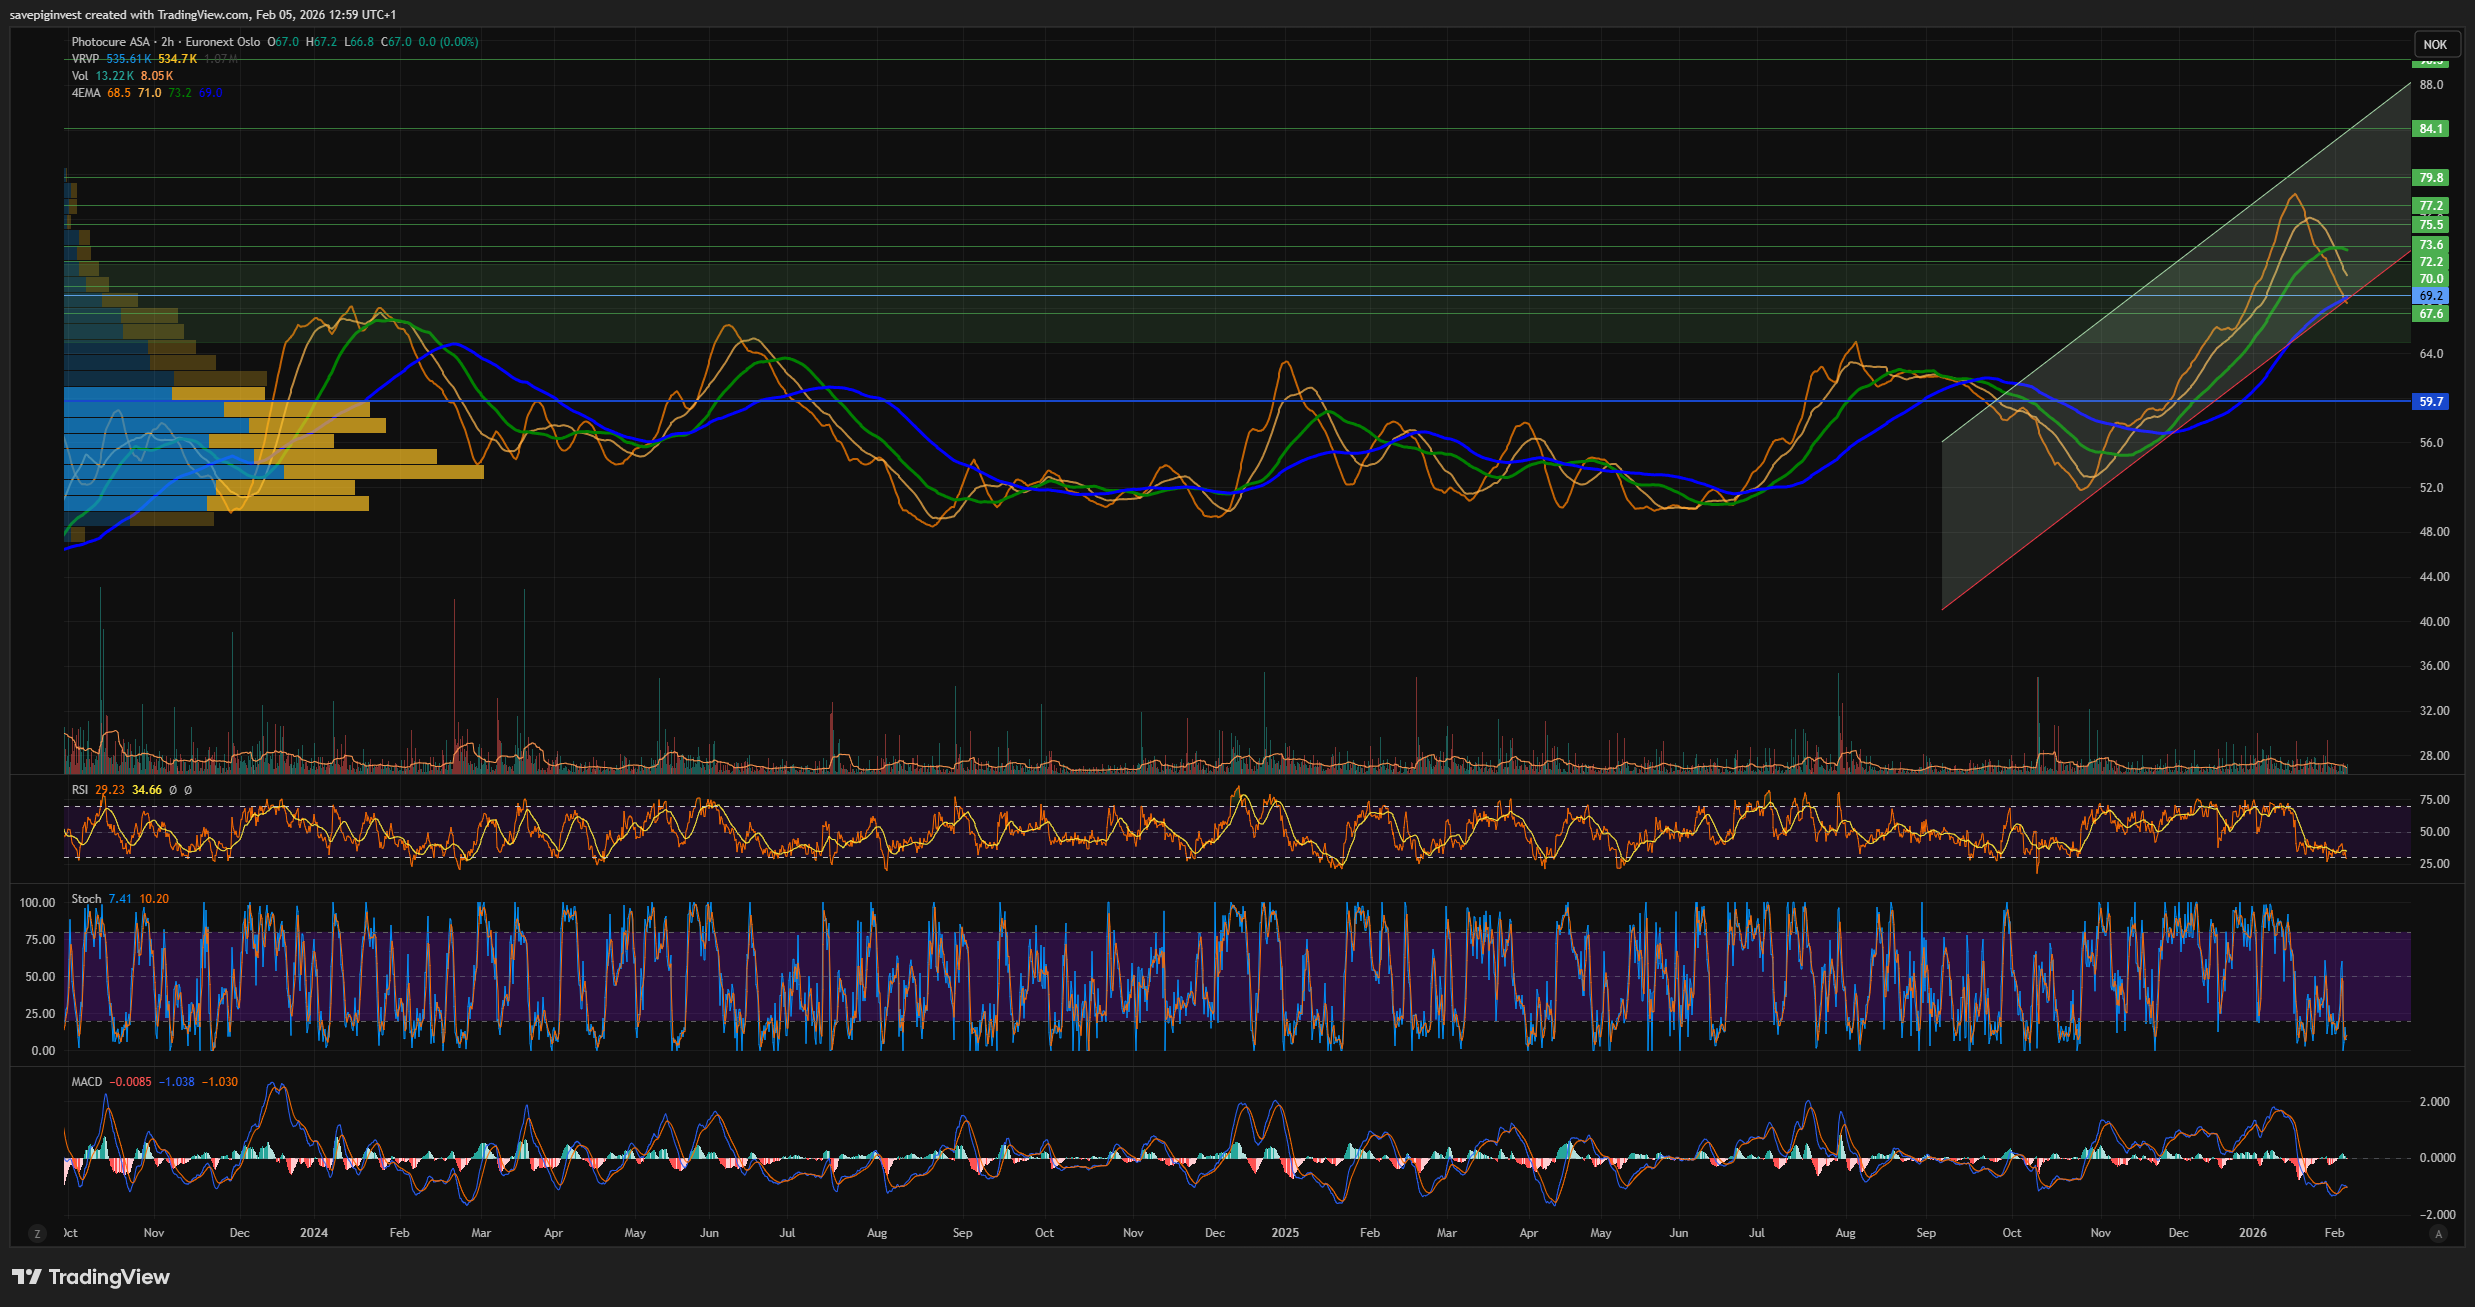Toggle the auto-scale A button
Screen dimensions: 2475x1307
pyautogui.click(x=2438, y=1234)
